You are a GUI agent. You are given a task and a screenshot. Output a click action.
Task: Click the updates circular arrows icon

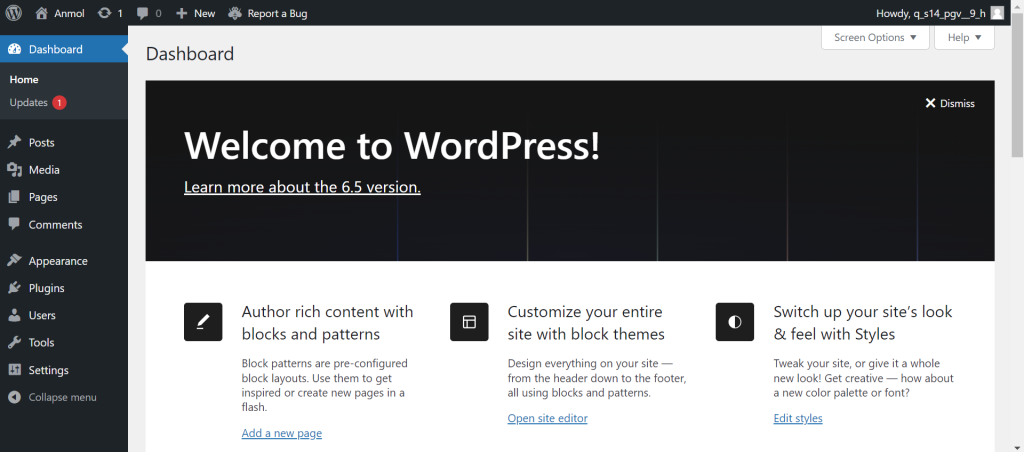104,13
